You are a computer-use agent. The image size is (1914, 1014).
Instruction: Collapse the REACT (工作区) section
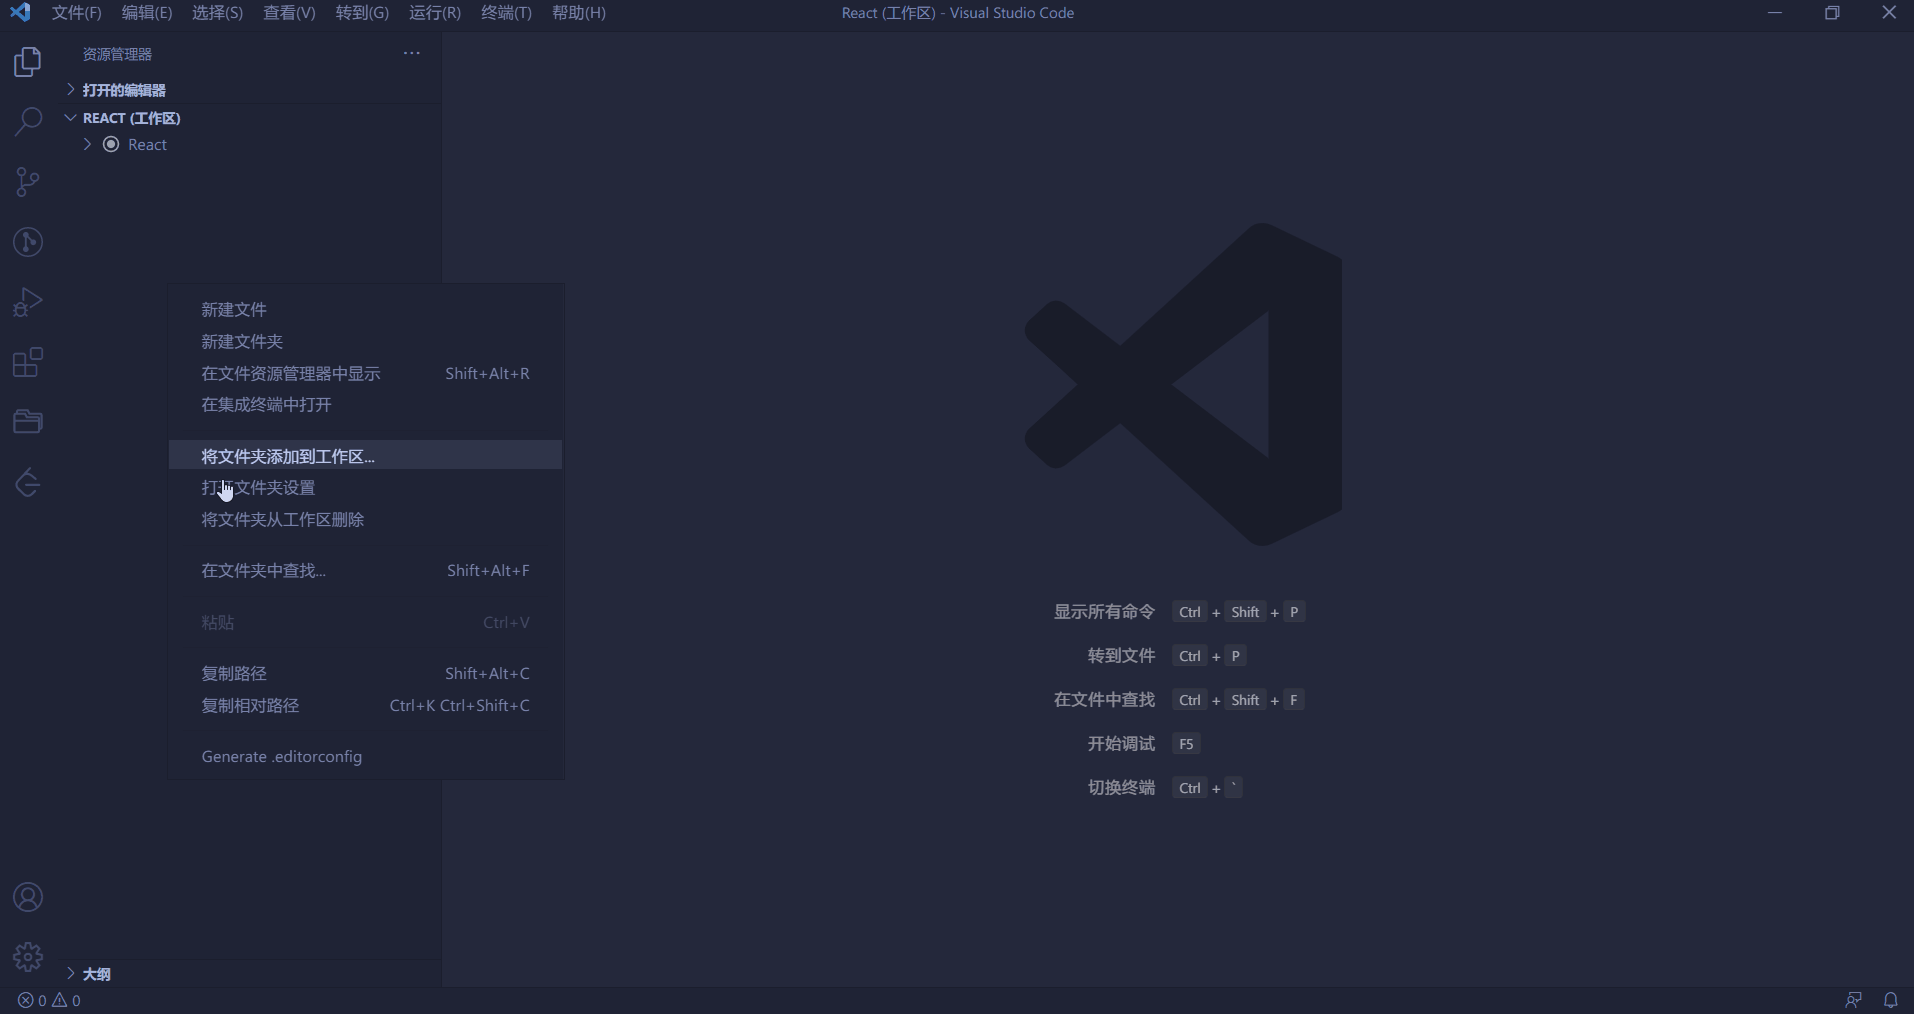[x=131, y=118]
